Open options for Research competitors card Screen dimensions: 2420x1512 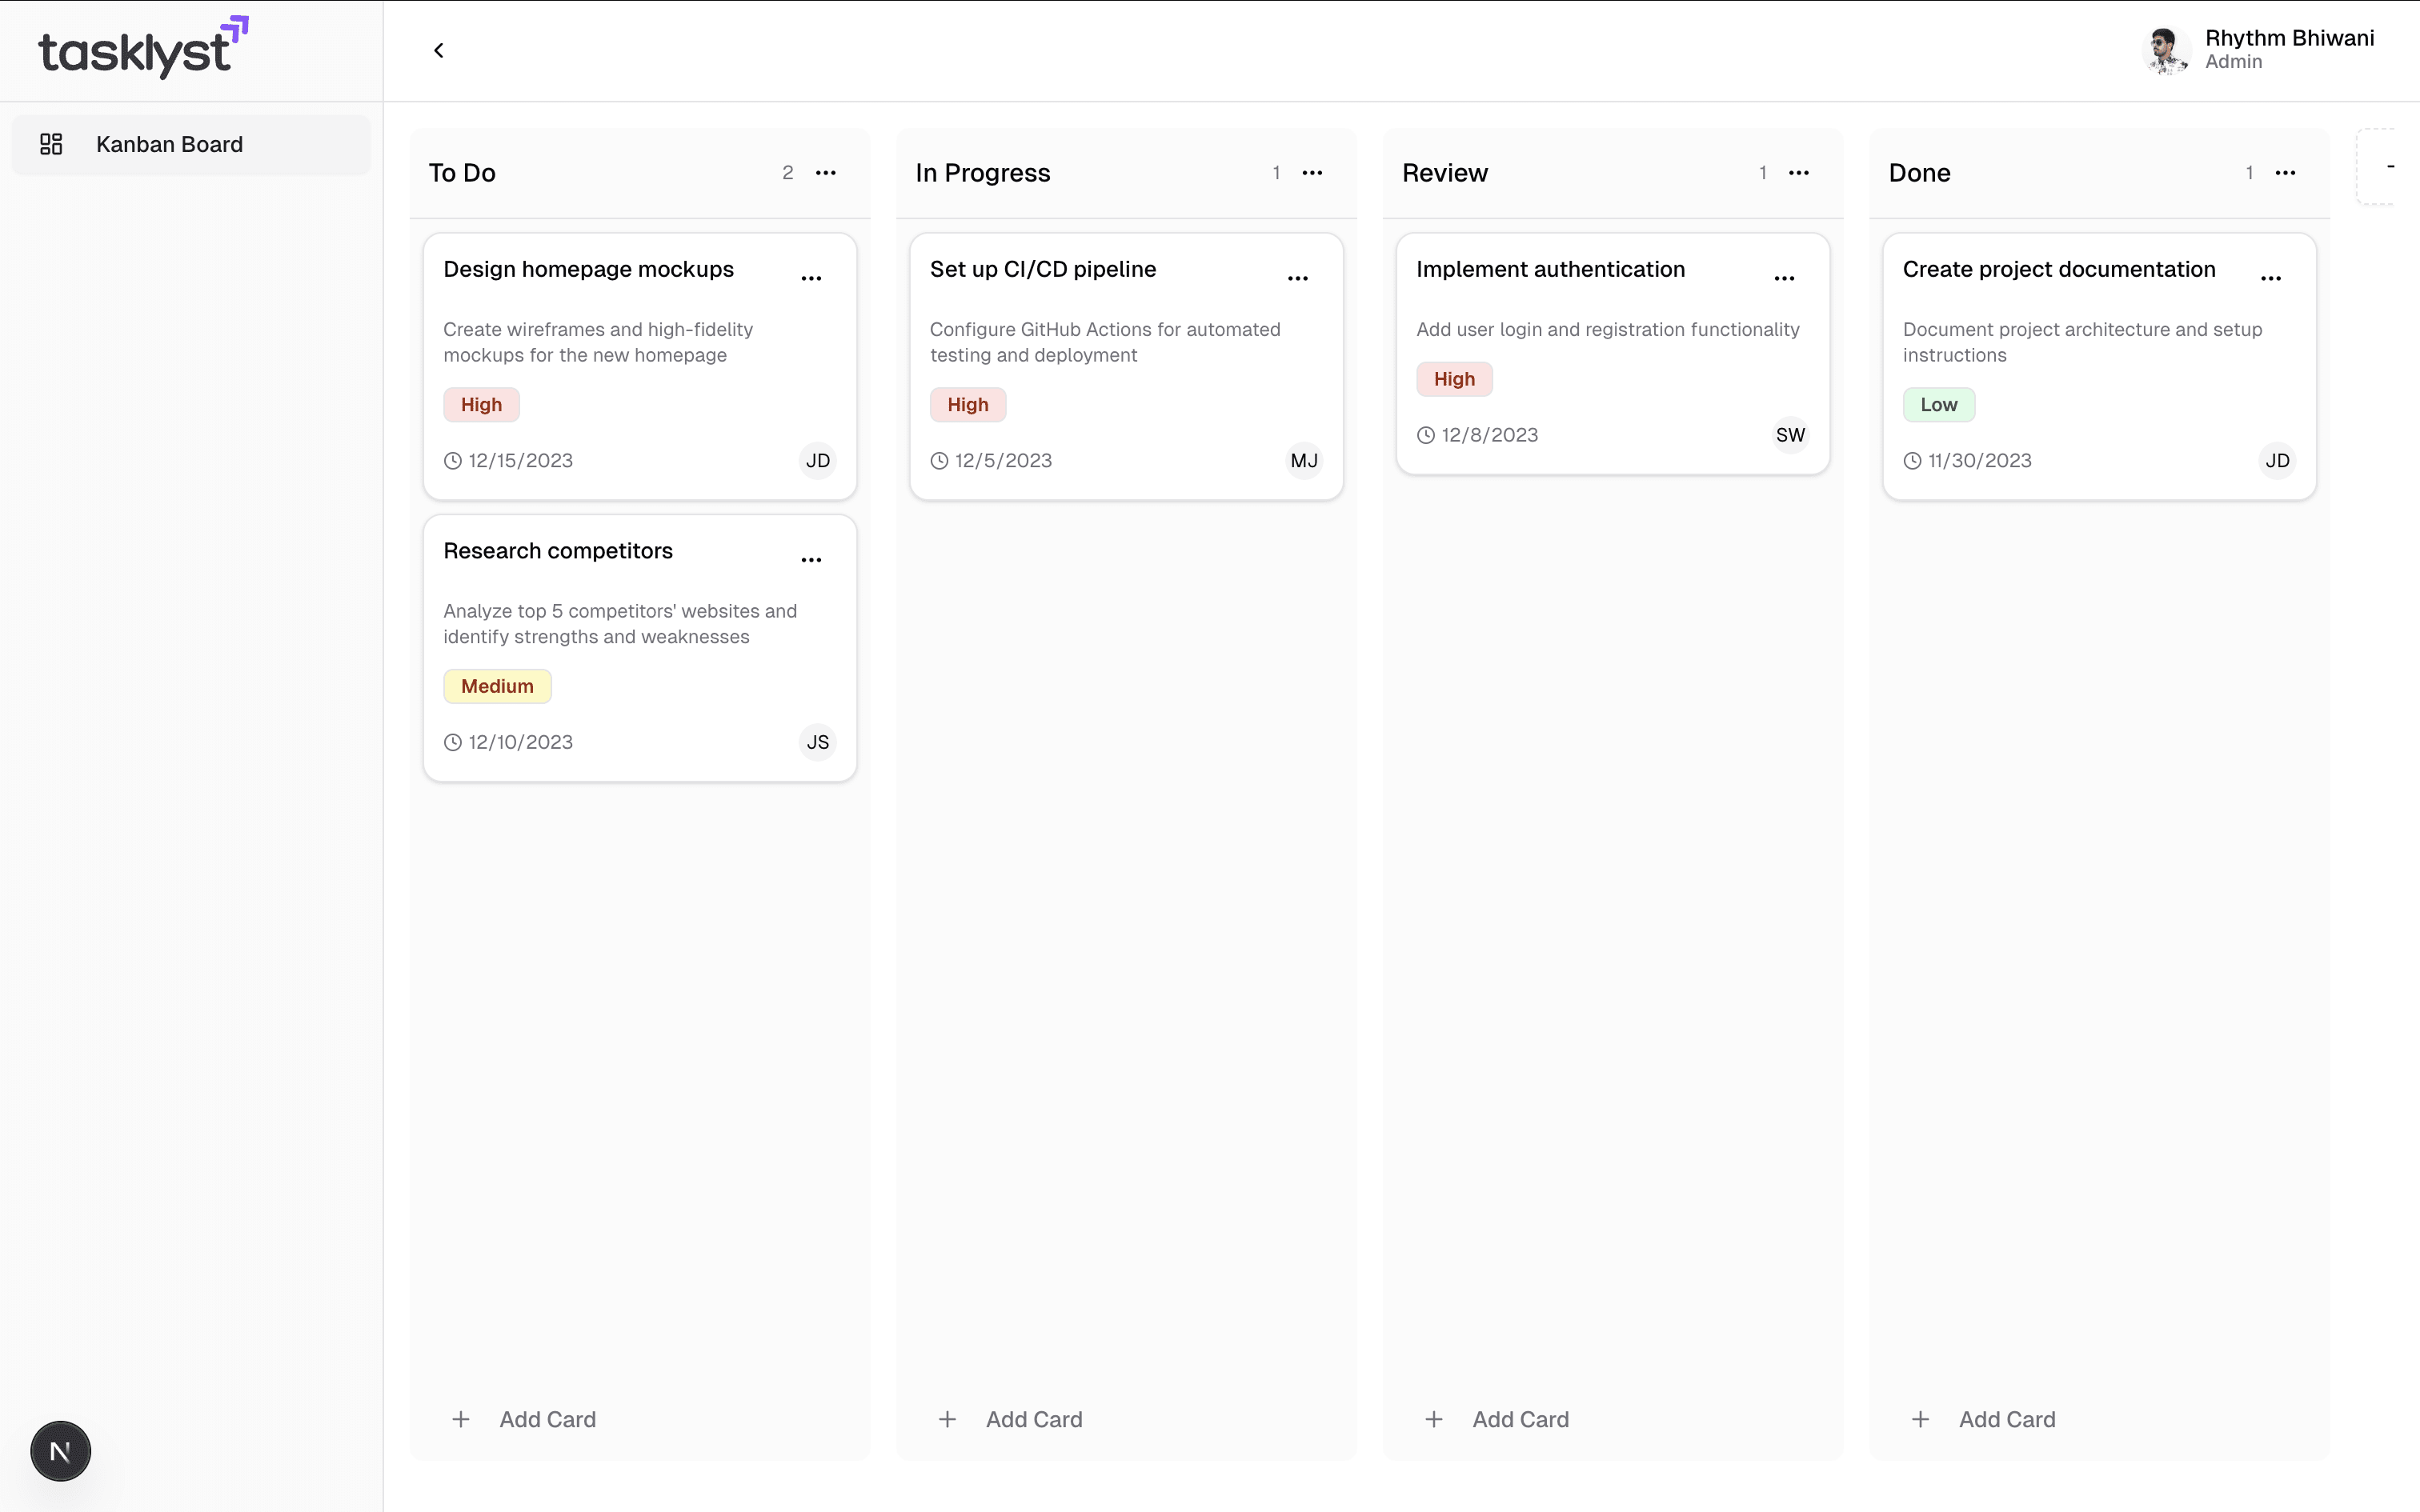pyautogui.click(x=811, y=560)
